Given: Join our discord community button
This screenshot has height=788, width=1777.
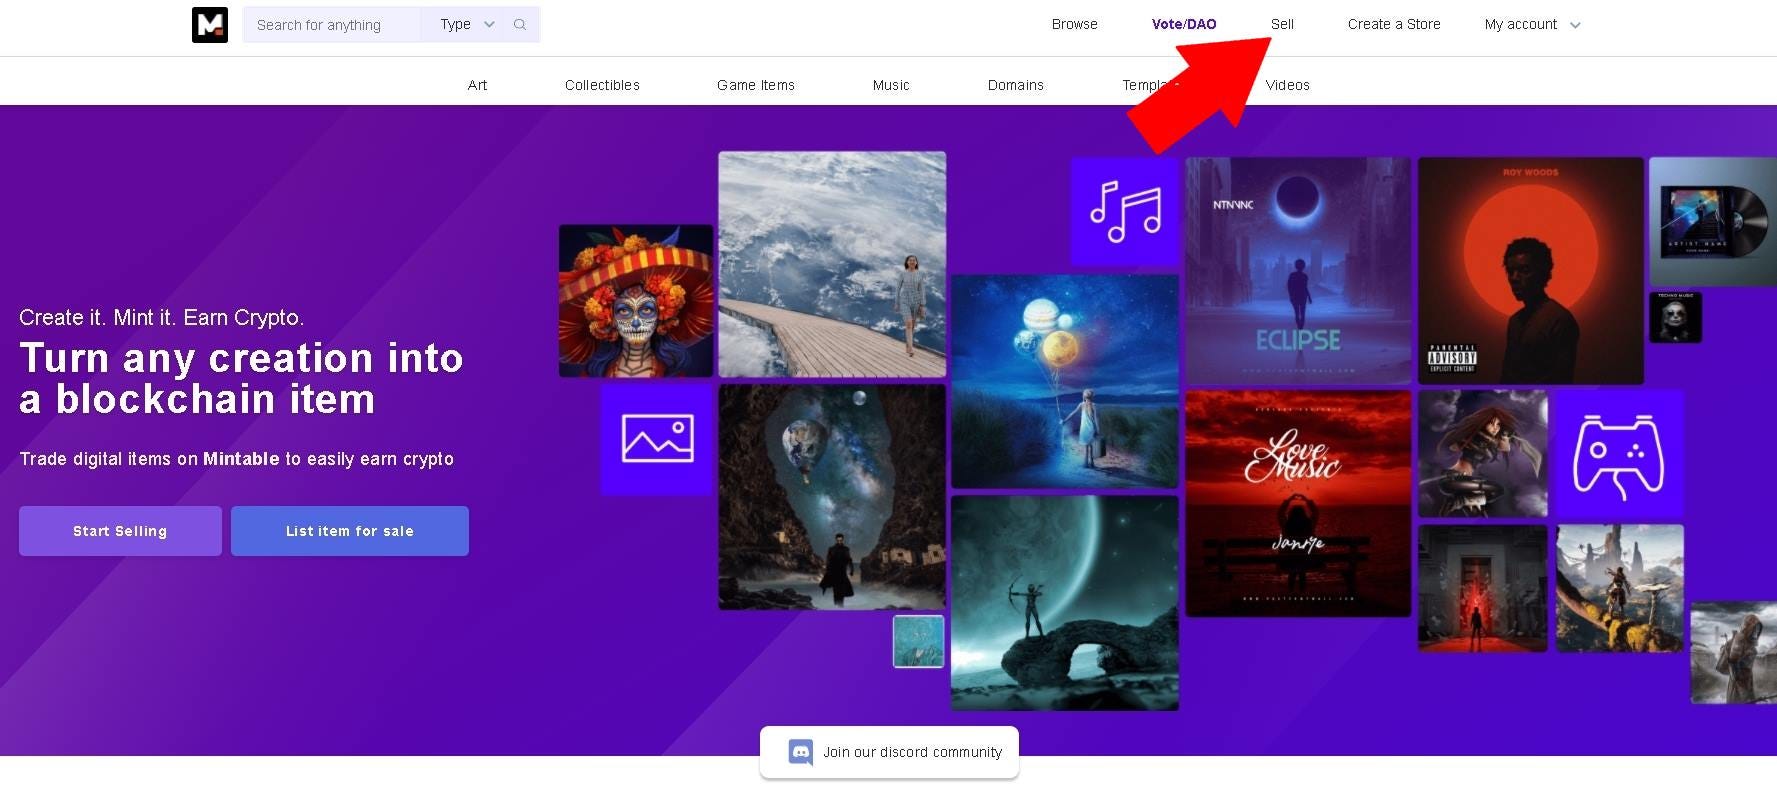Looking at the screenshot, I should (x=889, y=752).
